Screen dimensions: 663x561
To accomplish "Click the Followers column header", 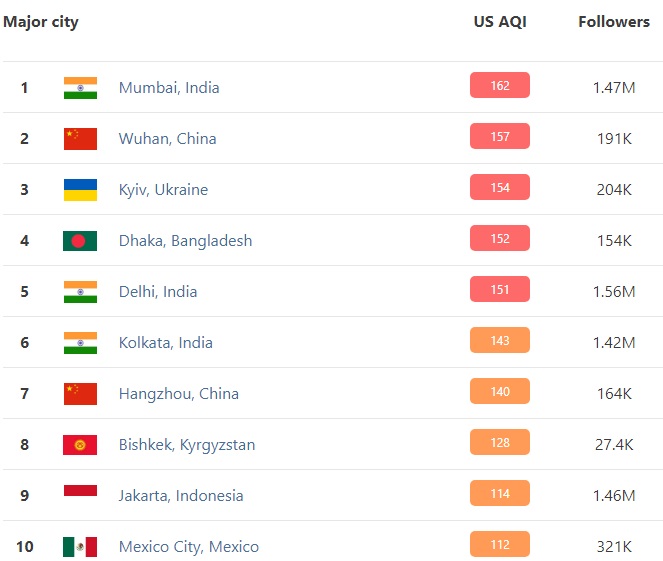I will (614, 22).
